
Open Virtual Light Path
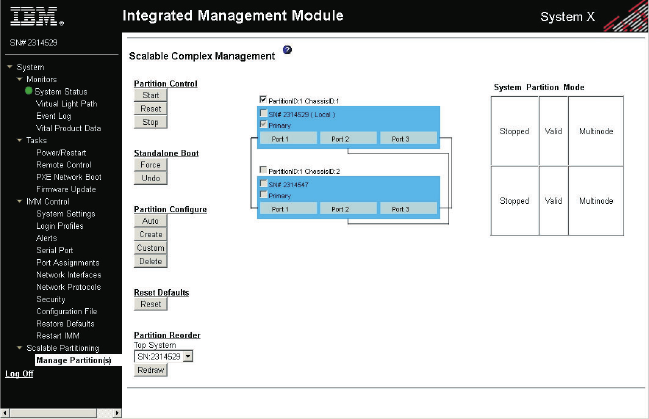tap(67, 104)
